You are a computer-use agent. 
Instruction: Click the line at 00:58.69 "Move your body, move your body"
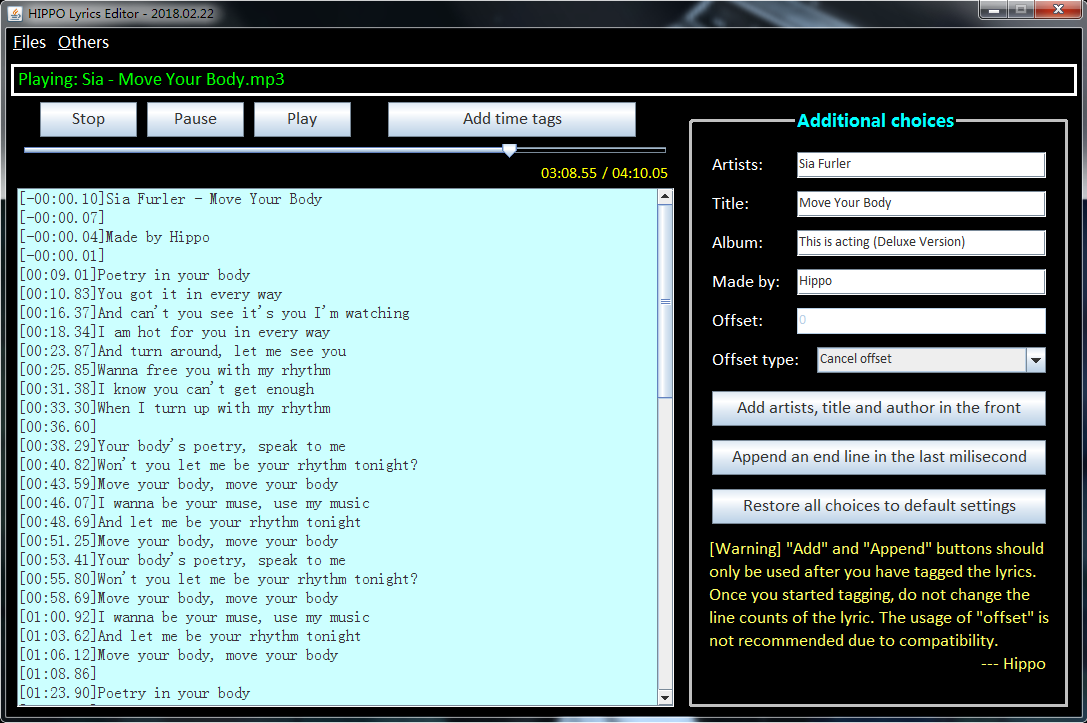[179, 598]
